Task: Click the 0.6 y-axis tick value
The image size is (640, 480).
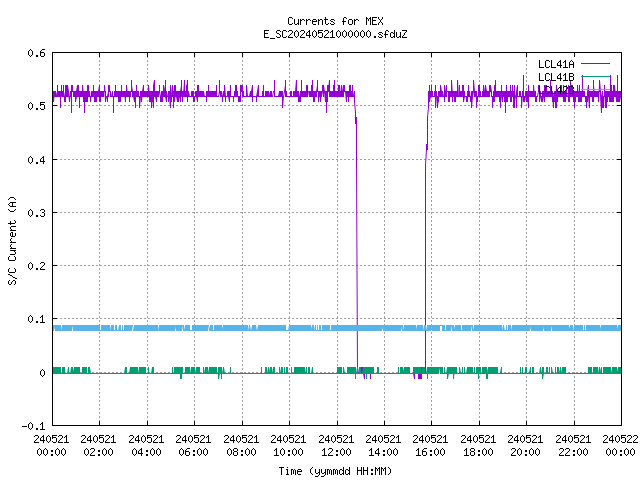Action: point(36,53)
